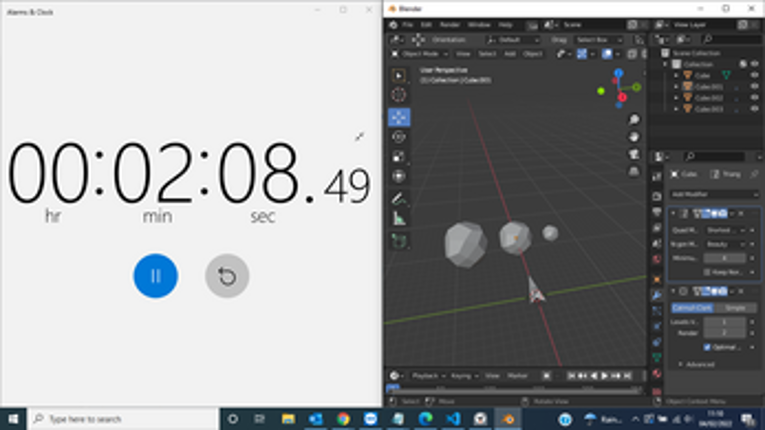Toggle the camera view icon in viewport
The image size is (765, 430).
coord(634,154)
